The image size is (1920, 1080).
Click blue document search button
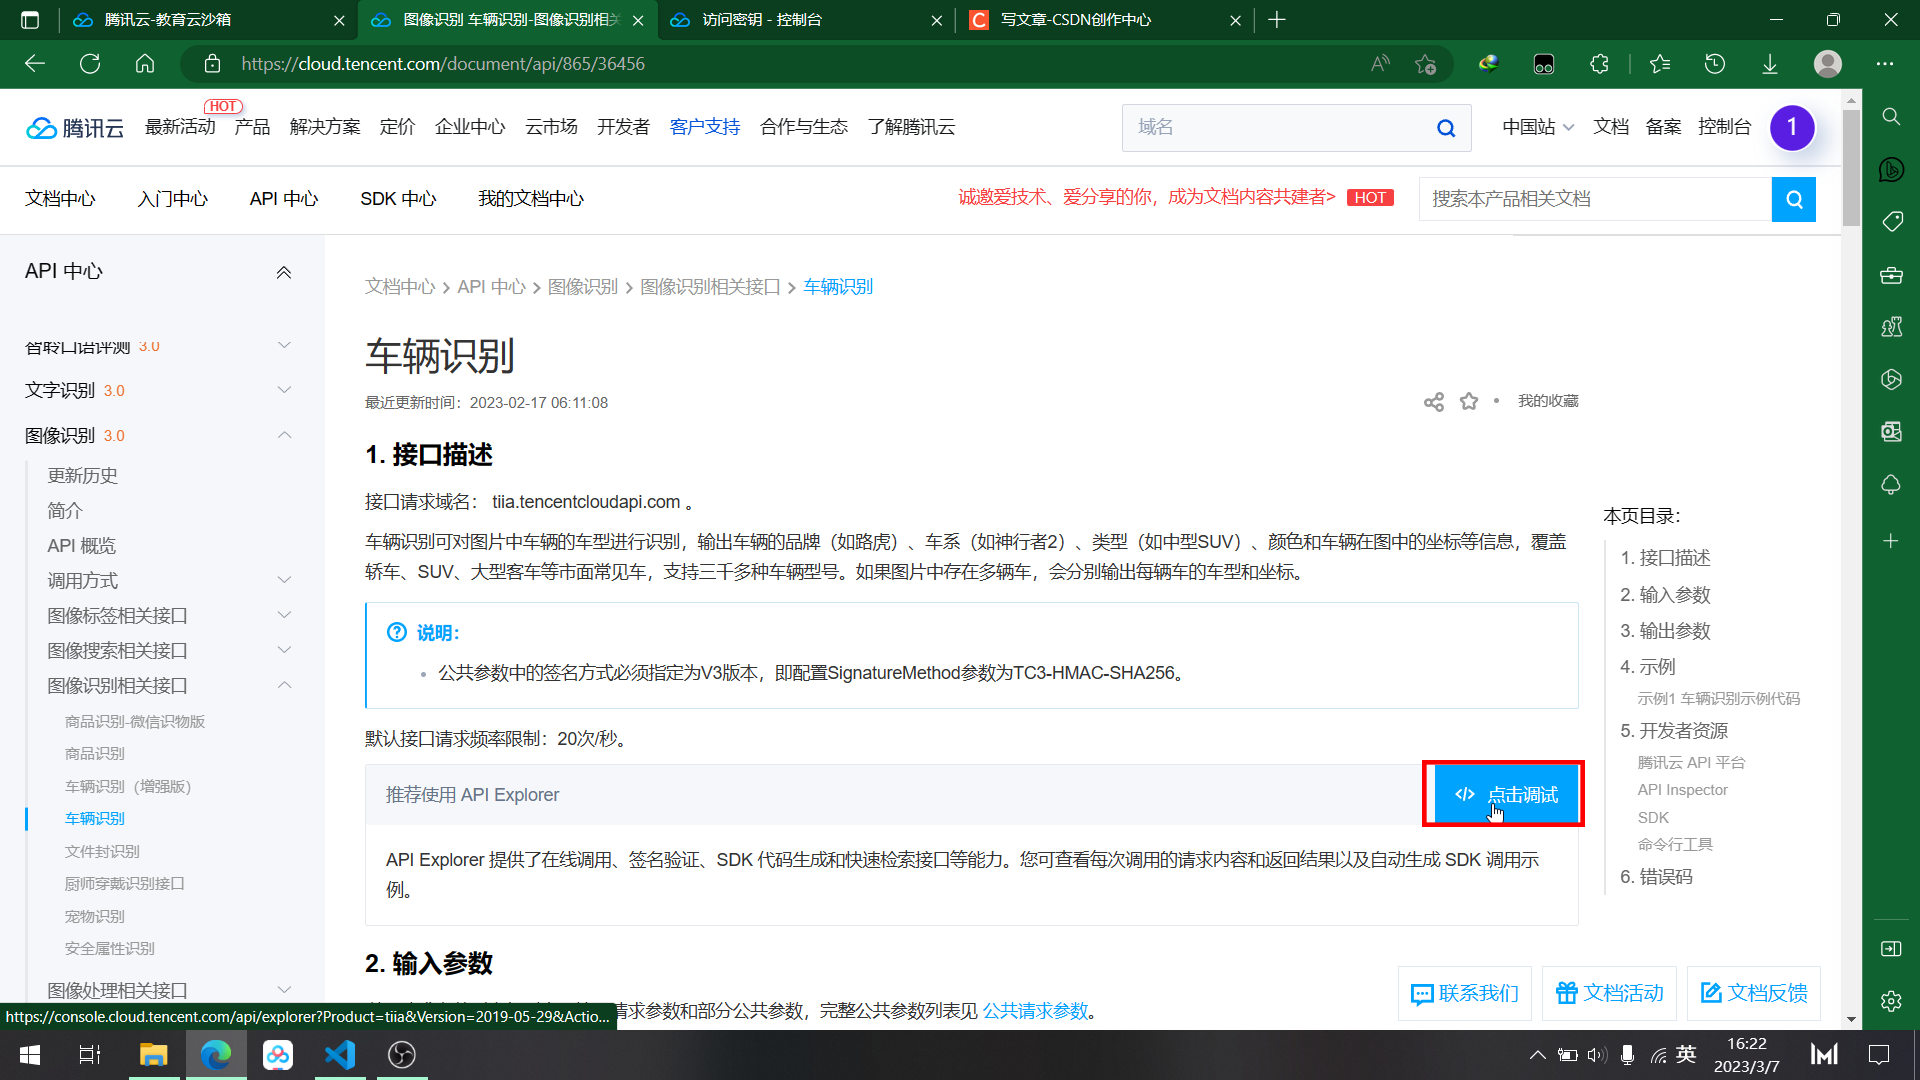click(1794, 199)
